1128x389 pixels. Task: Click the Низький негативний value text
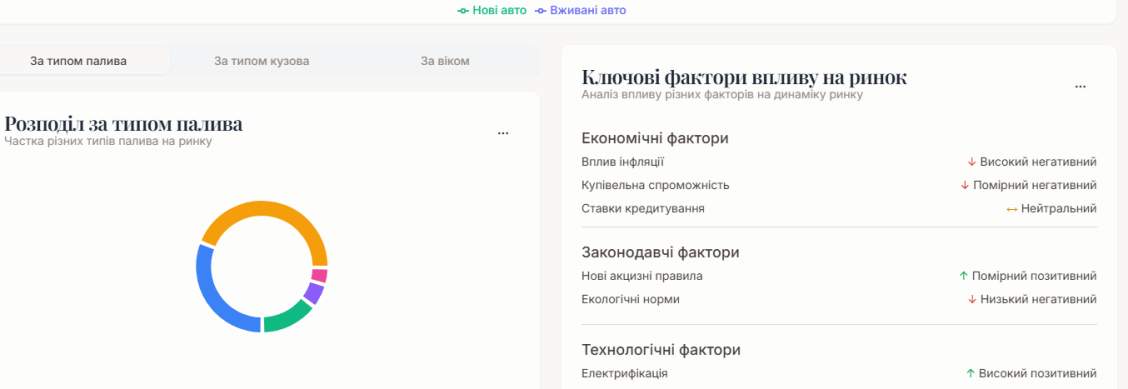tap(1038, 299)
